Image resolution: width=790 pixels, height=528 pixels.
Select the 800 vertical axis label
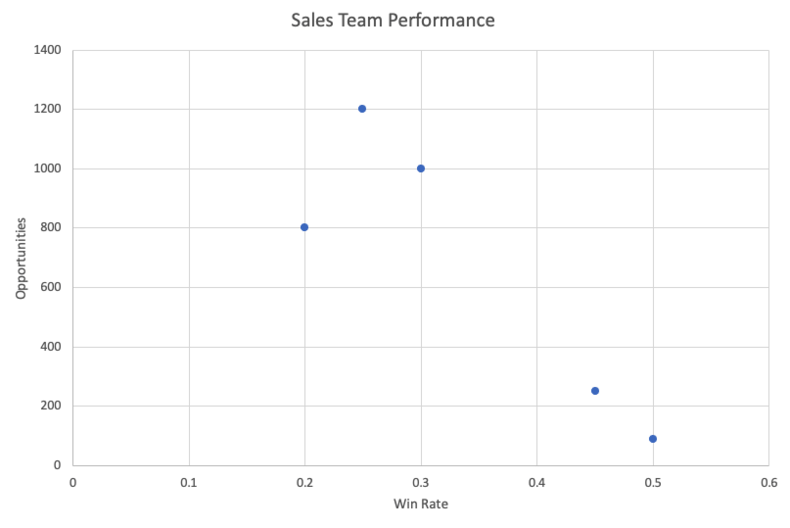click(x=50, y=228)
